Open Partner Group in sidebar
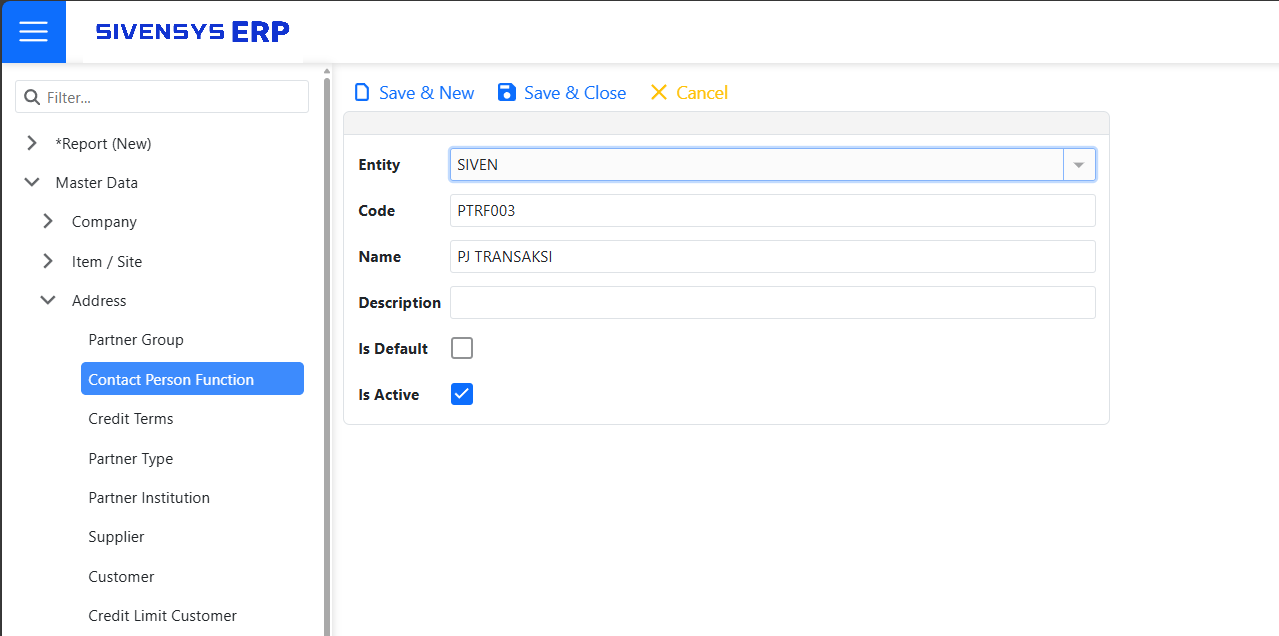The image size is (1279, 636). [136, 340]
